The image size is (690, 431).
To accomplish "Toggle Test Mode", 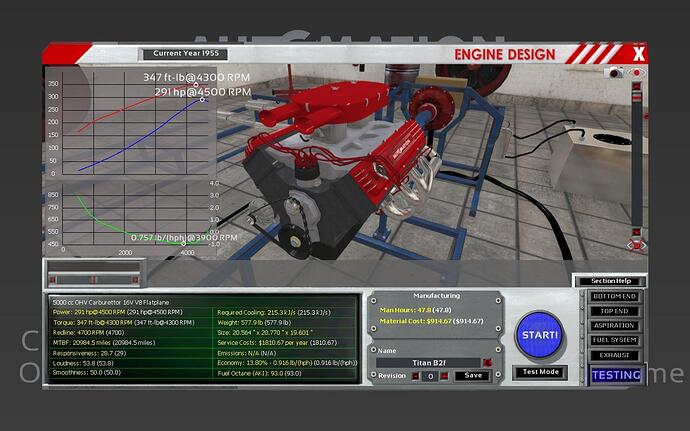I will click(x=541, y=372).
